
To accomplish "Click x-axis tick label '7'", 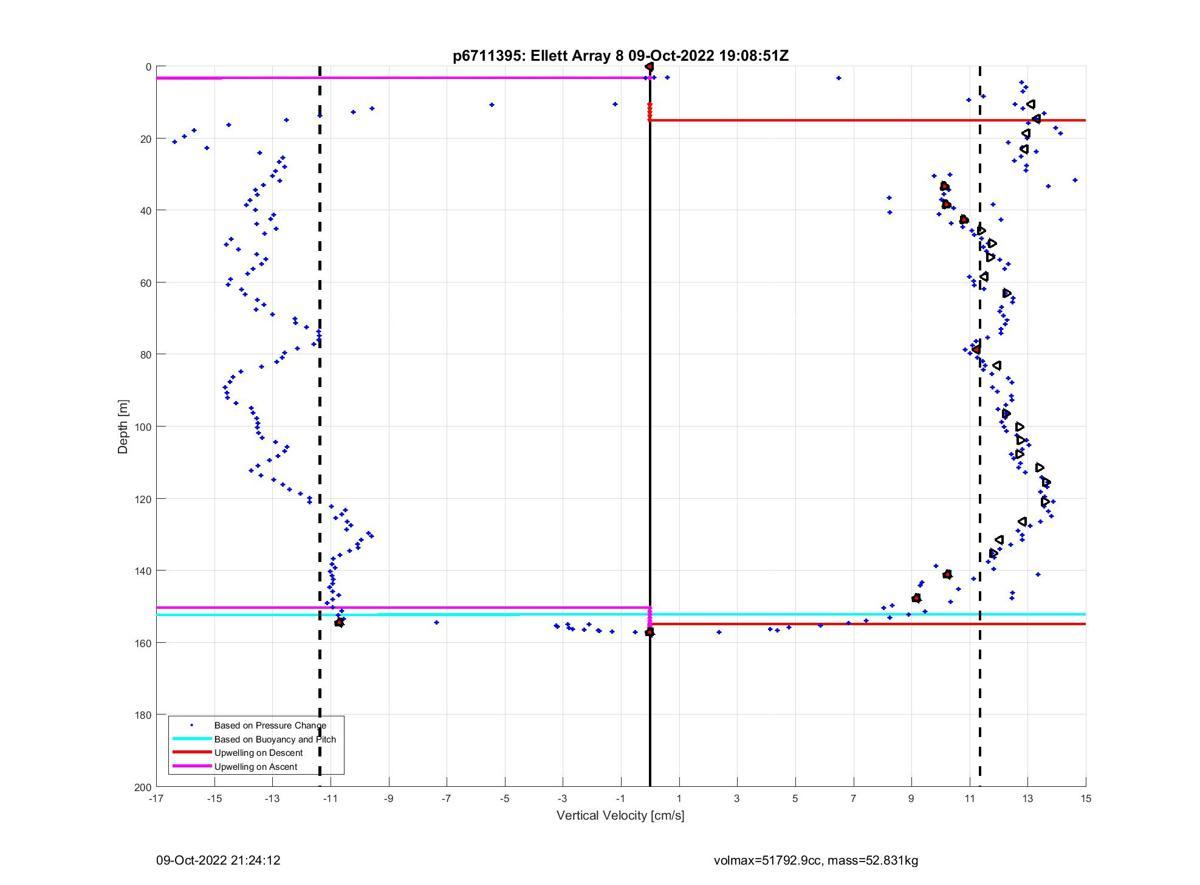I will coord(853,798).
